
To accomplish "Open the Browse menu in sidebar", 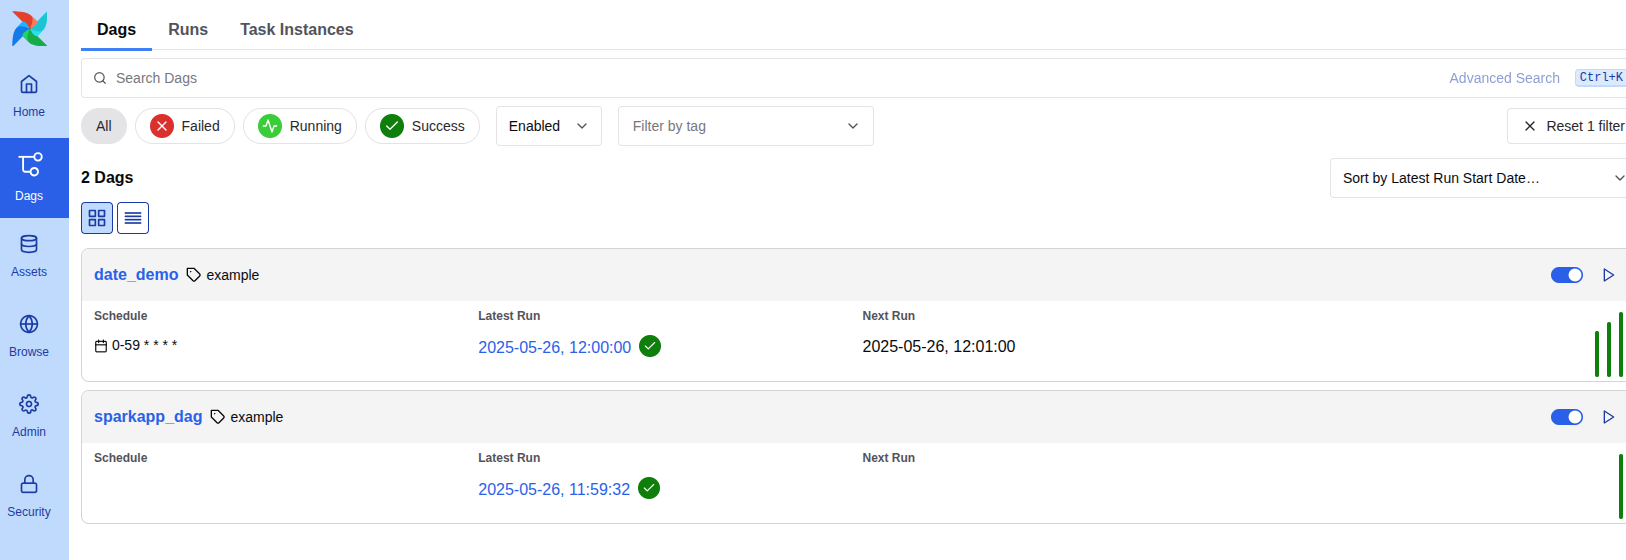I will point(29,336).
